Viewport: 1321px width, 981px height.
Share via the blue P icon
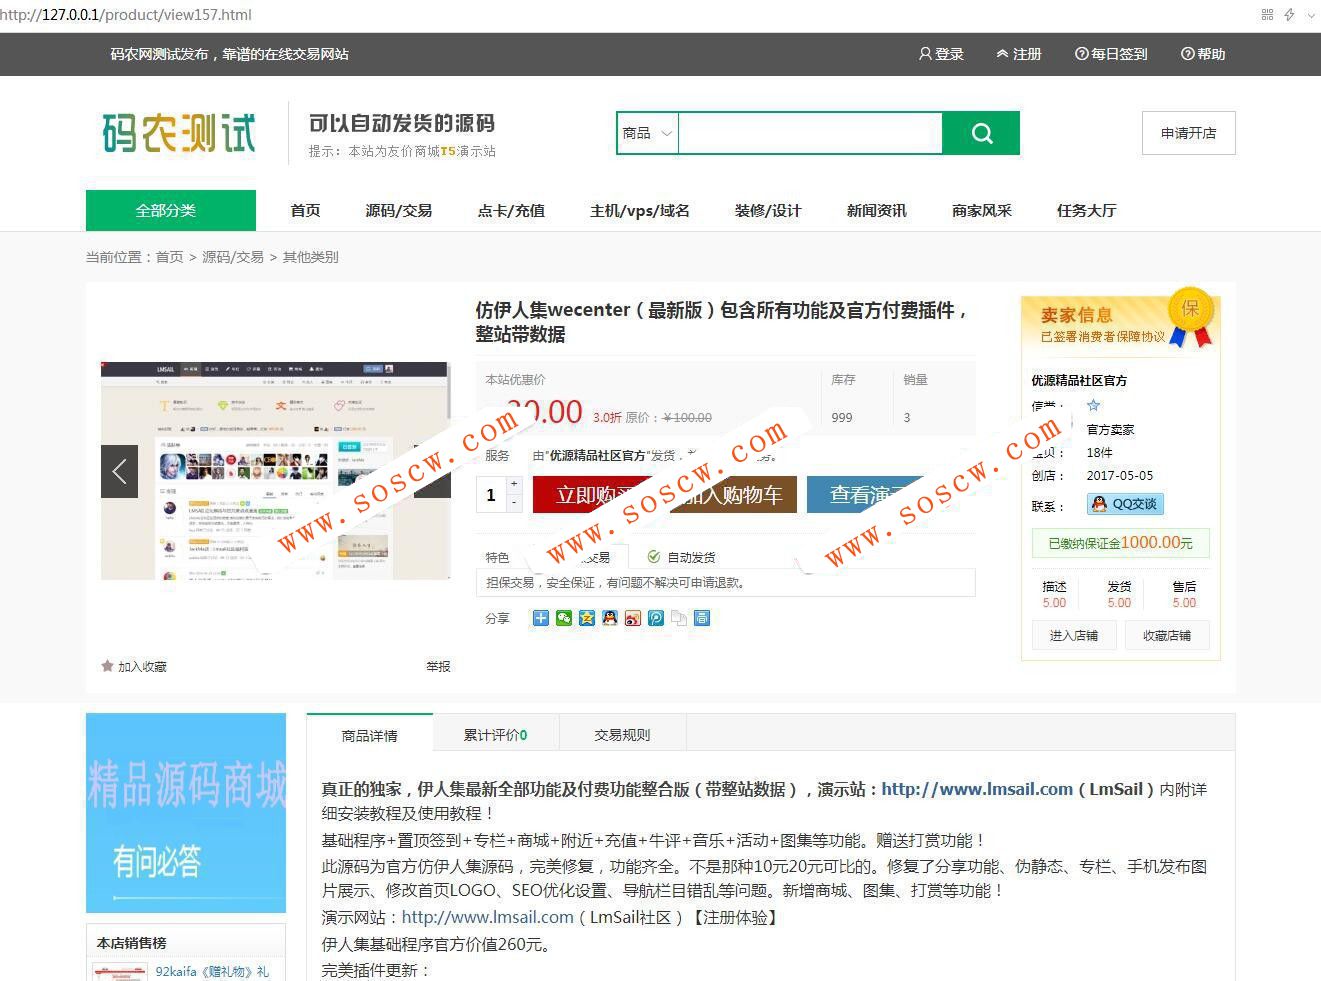pos(656,618)
